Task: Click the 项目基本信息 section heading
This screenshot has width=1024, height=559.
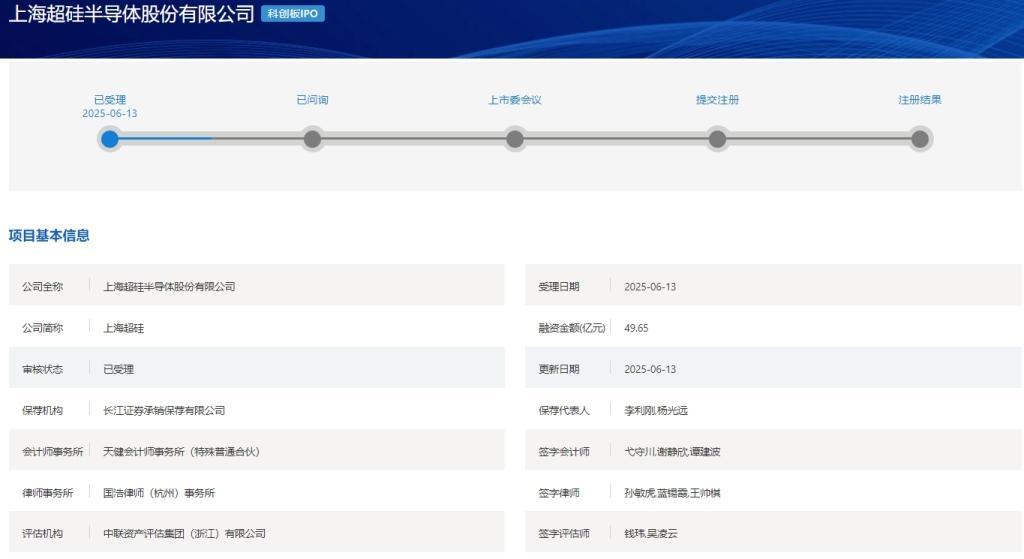Action: click(49, 236)
